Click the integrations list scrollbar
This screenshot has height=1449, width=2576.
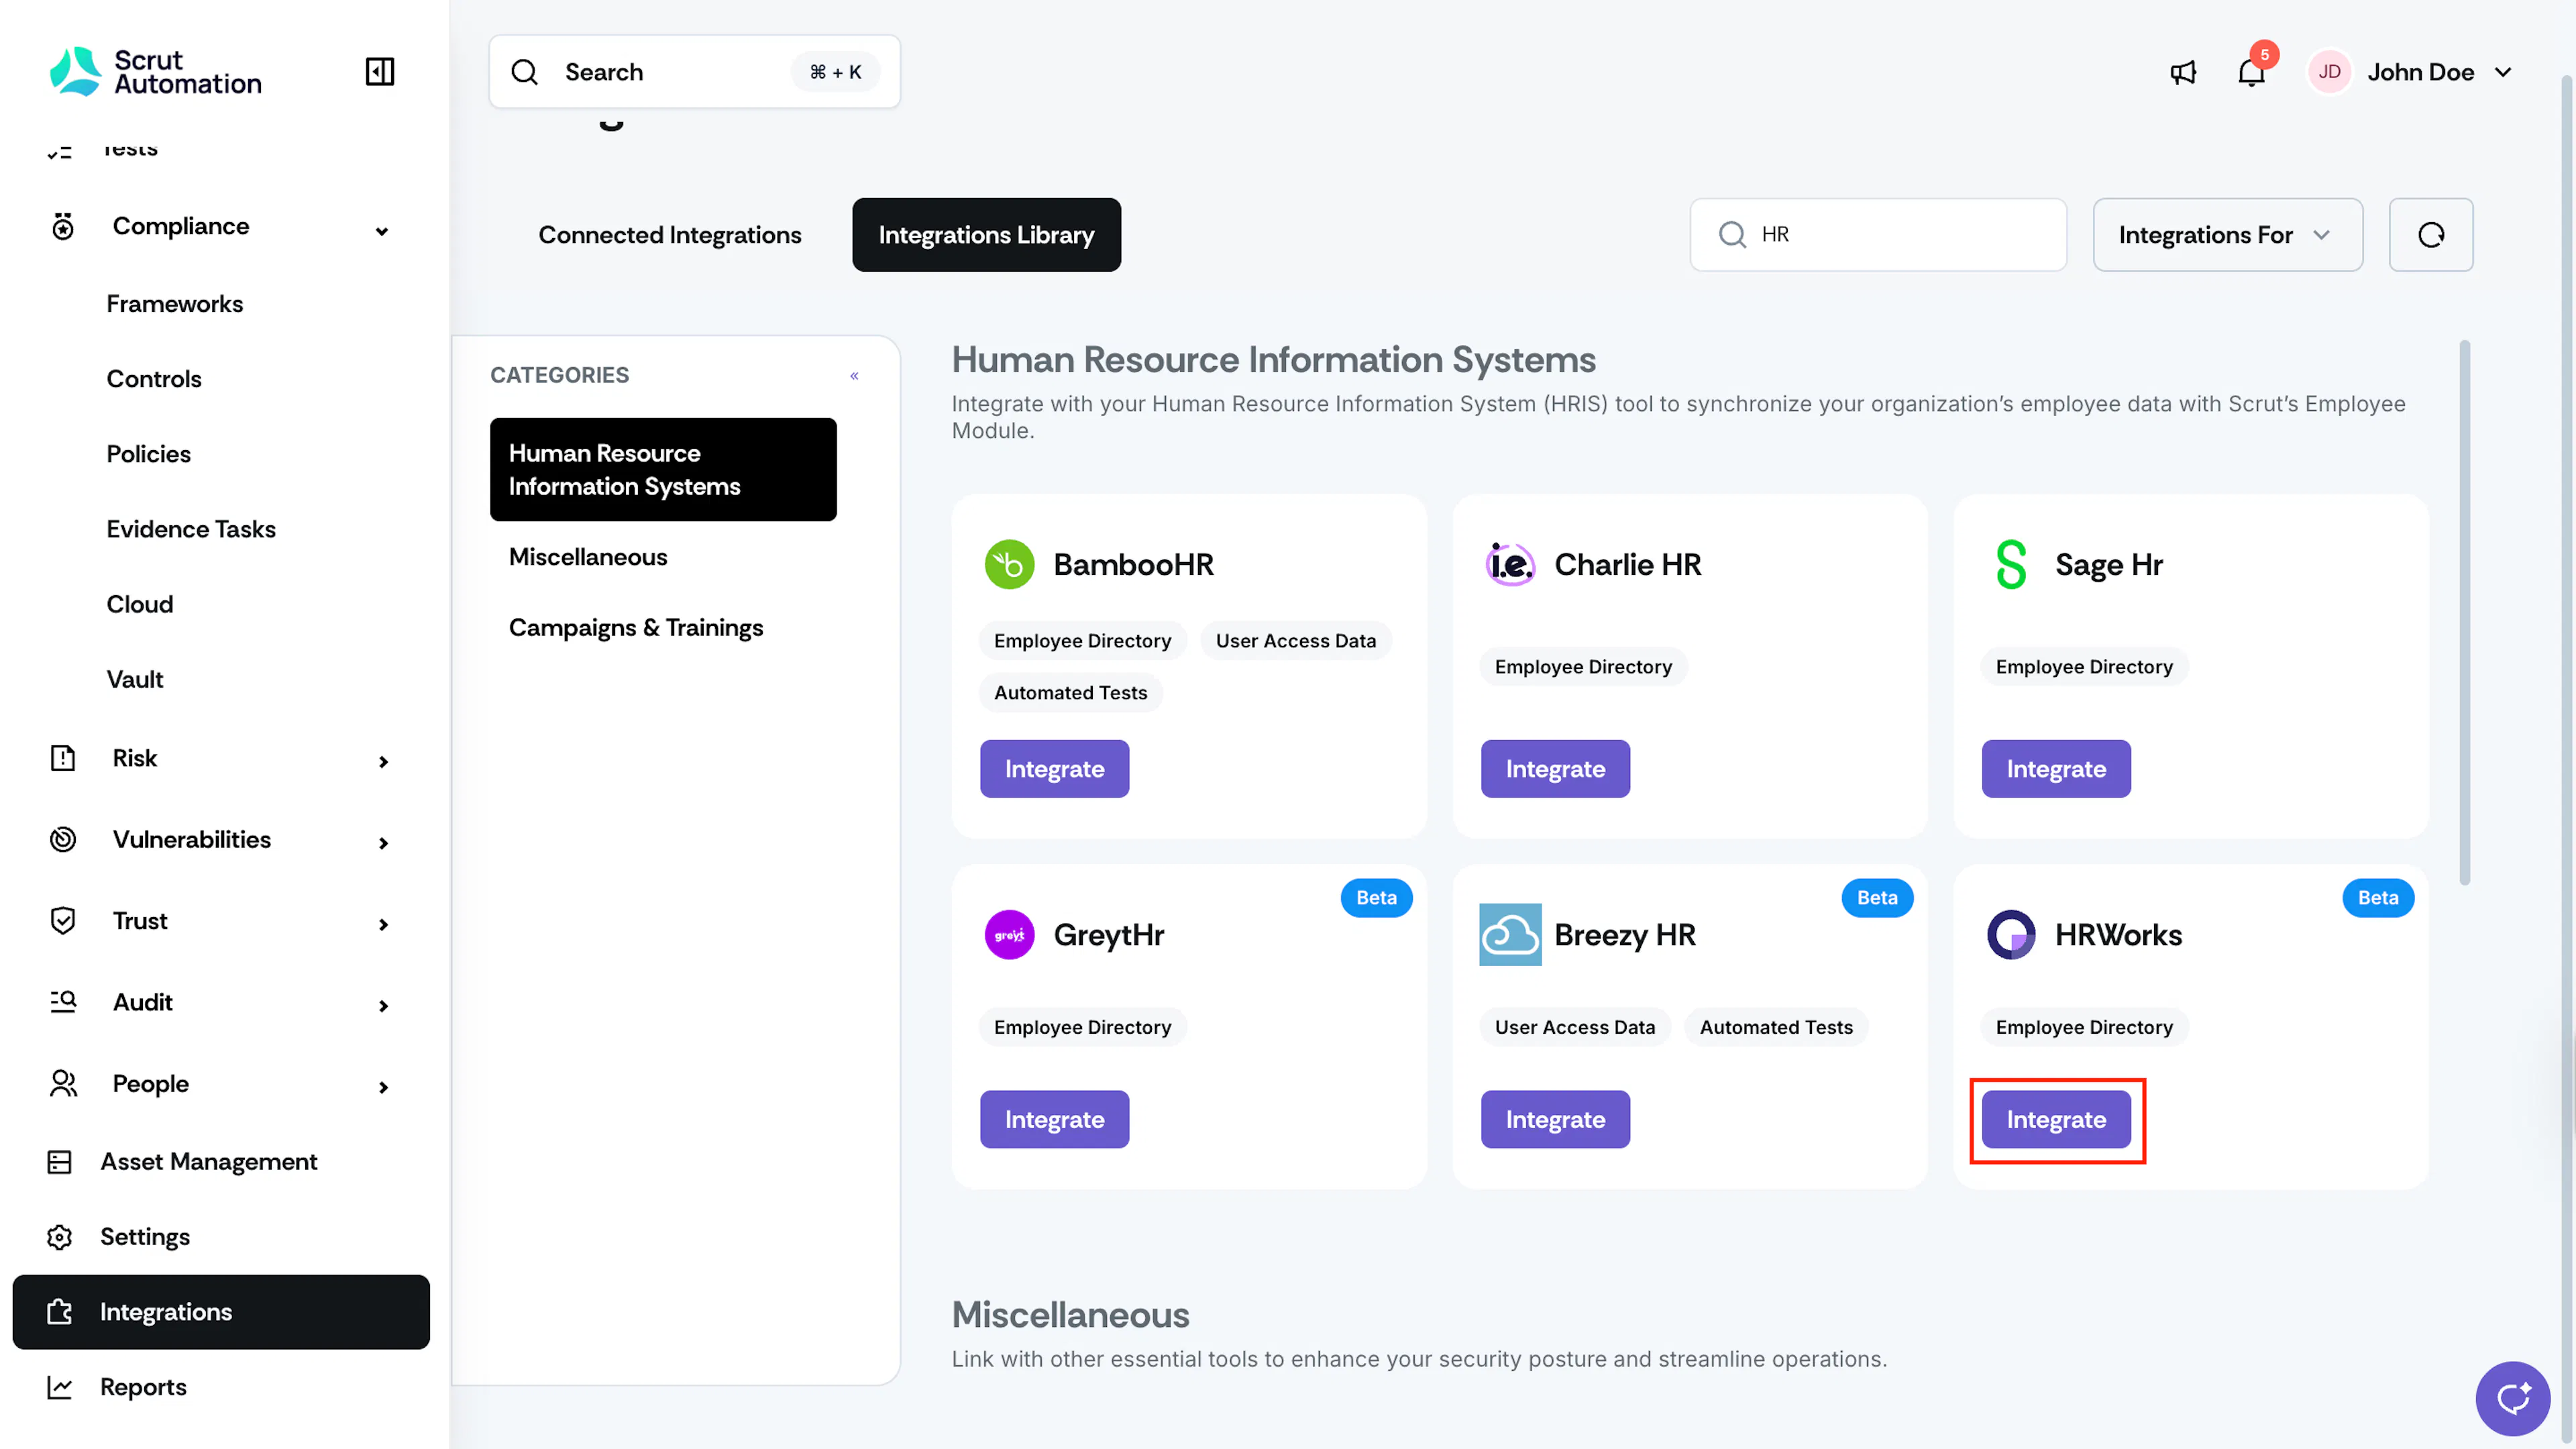[x=2464, y=612]
